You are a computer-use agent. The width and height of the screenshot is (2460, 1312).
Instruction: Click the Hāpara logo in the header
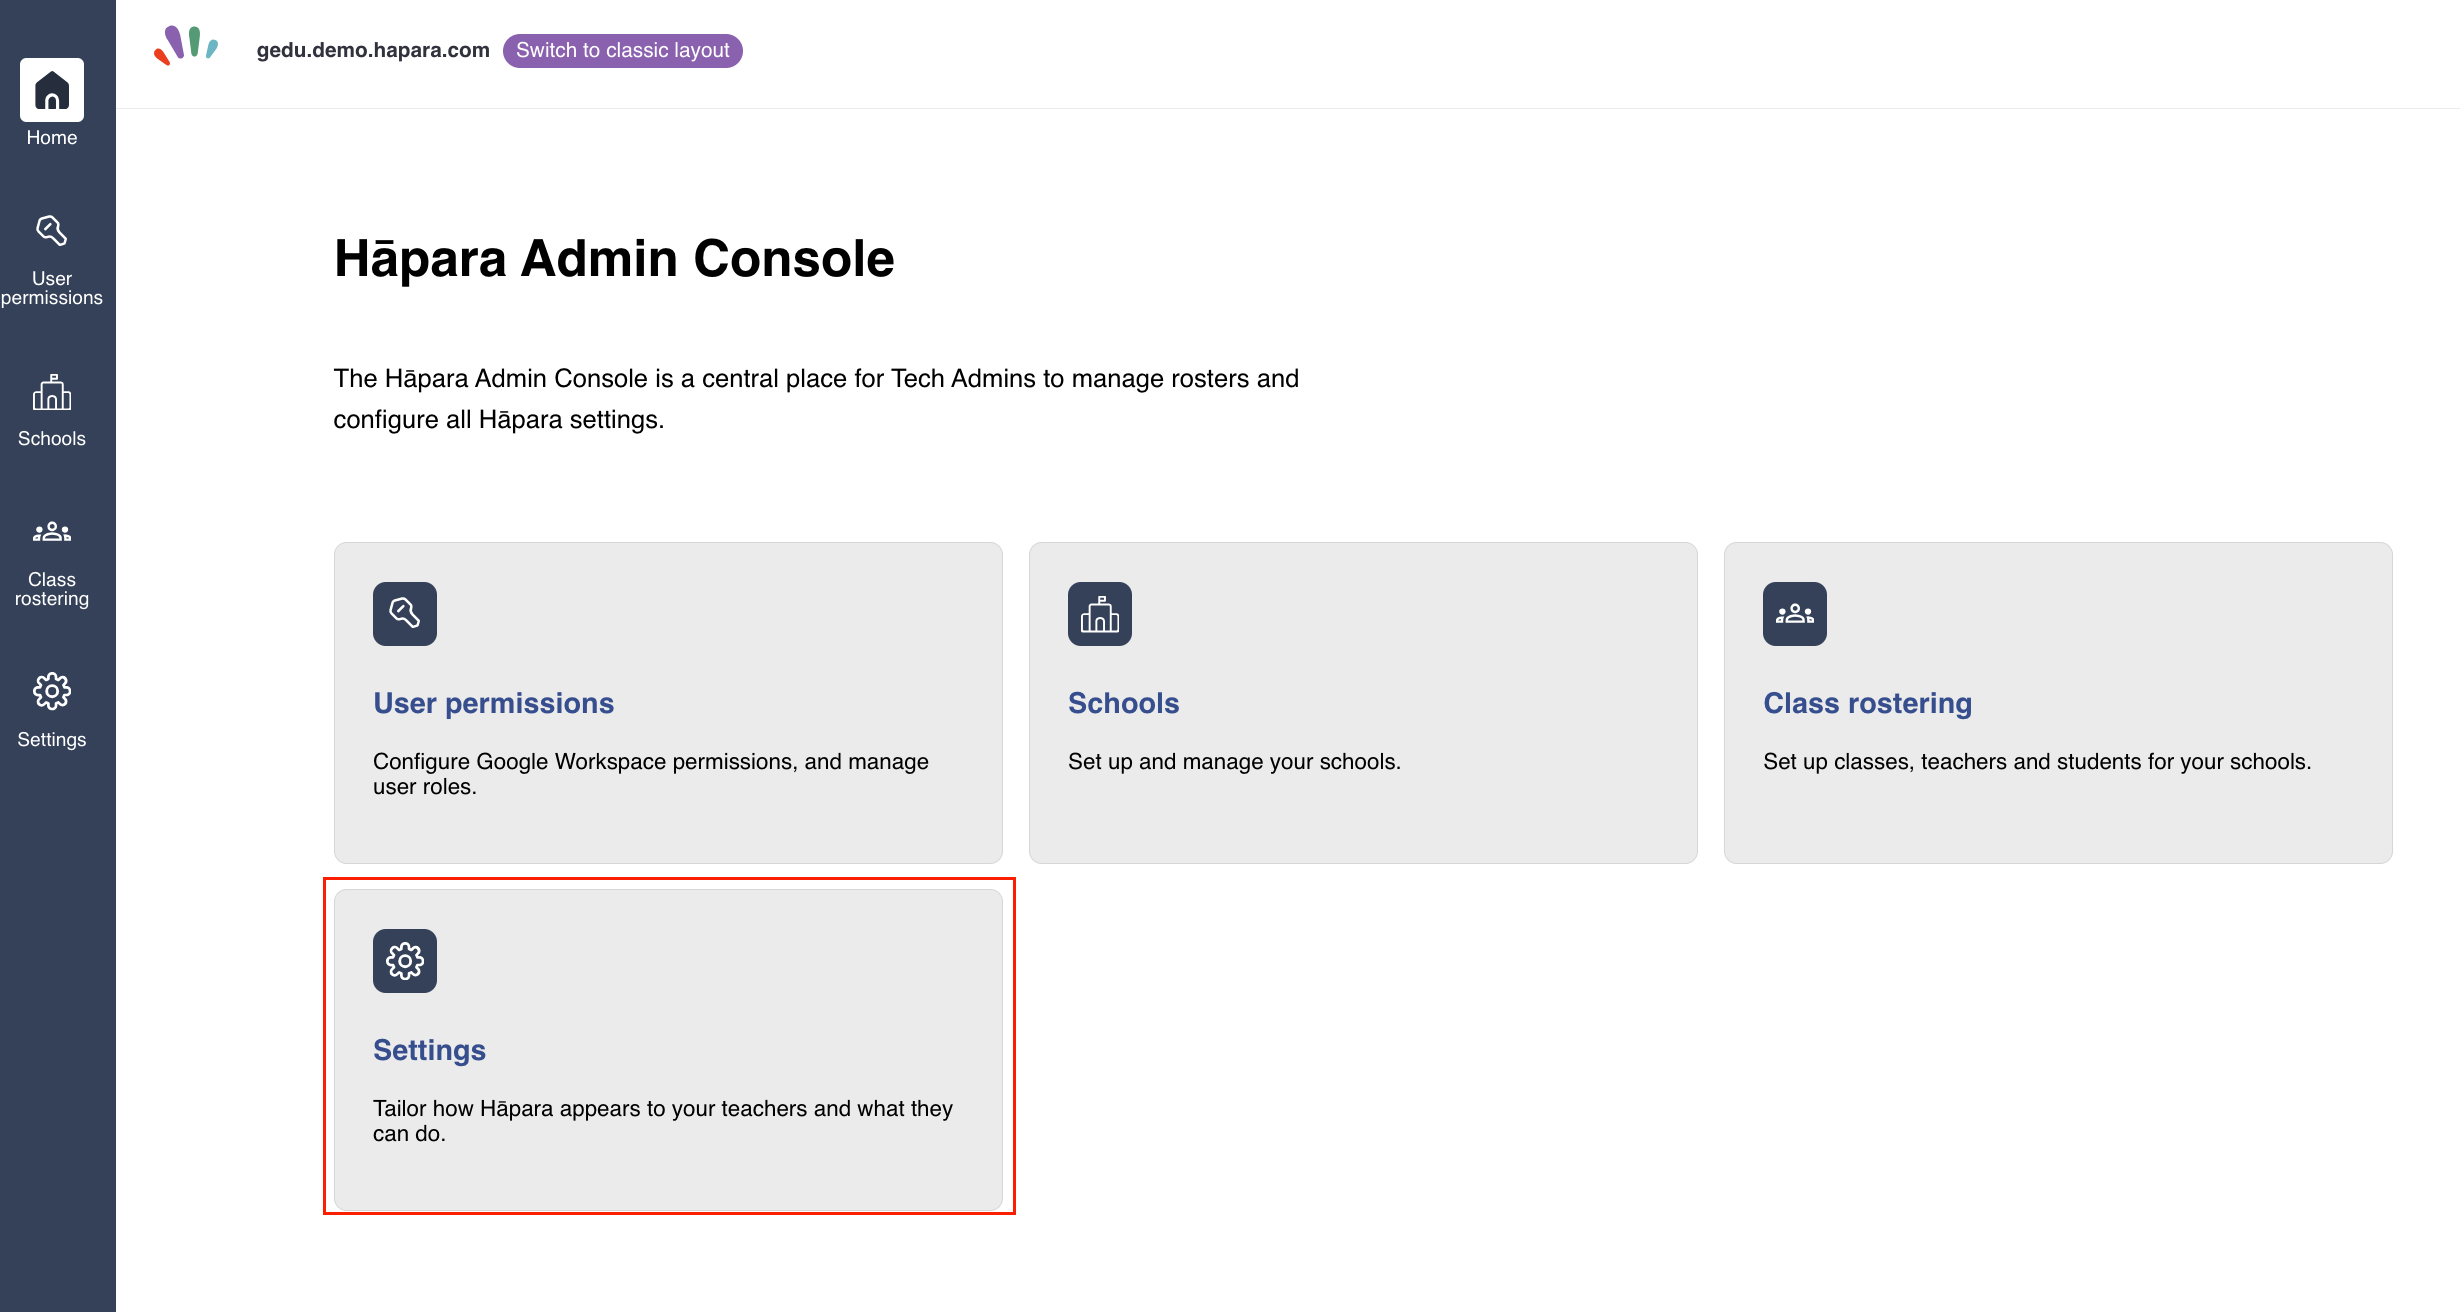[186, 46]
